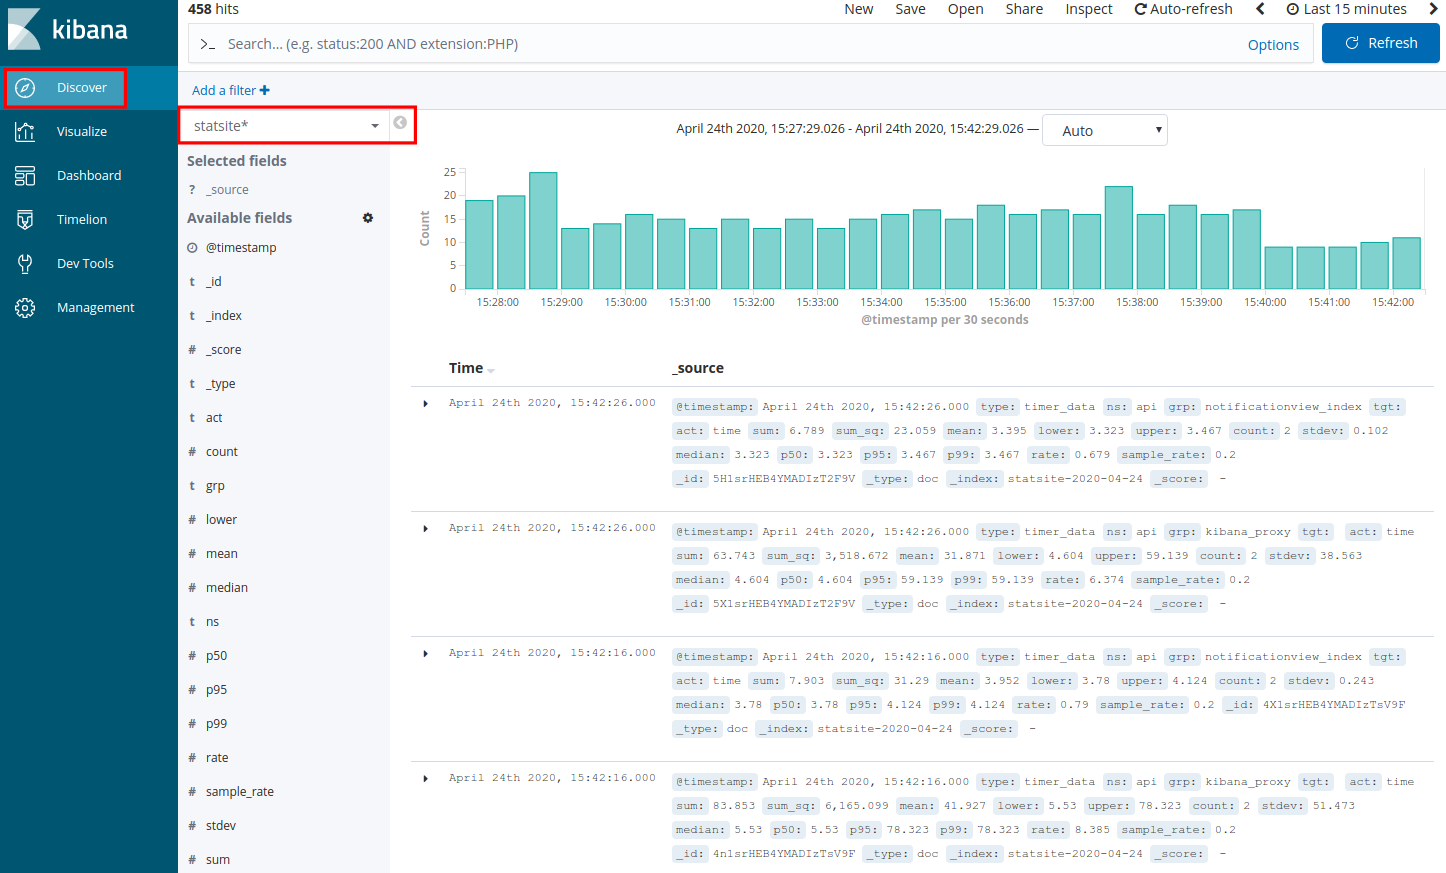
Task: Move time range backward with left chevron
Action: pyautogui.click(x=1260, y=9)
